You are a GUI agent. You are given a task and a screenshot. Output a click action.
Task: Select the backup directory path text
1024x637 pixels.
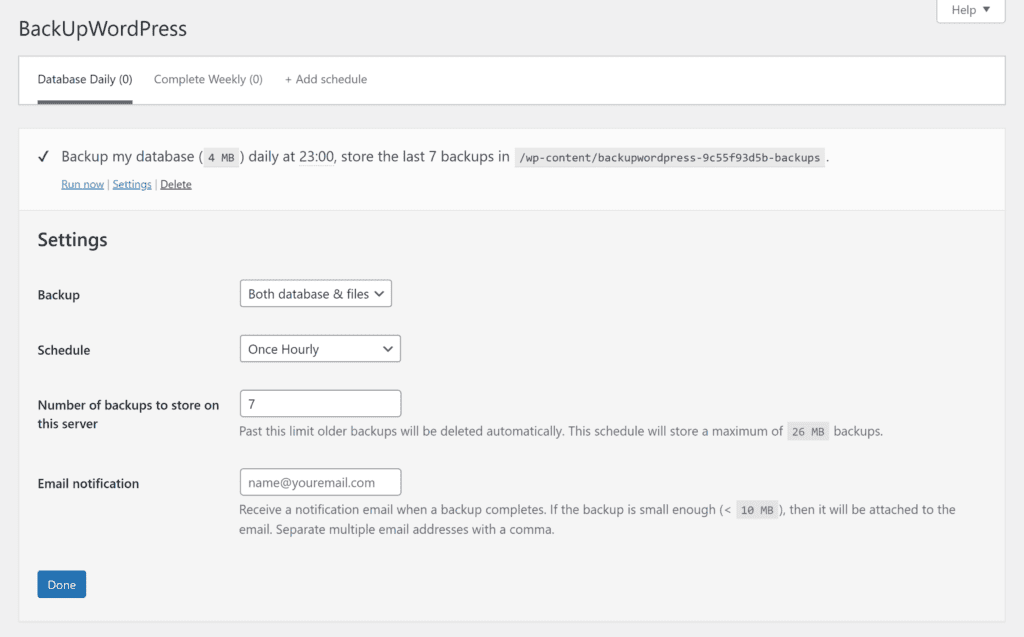669,157
